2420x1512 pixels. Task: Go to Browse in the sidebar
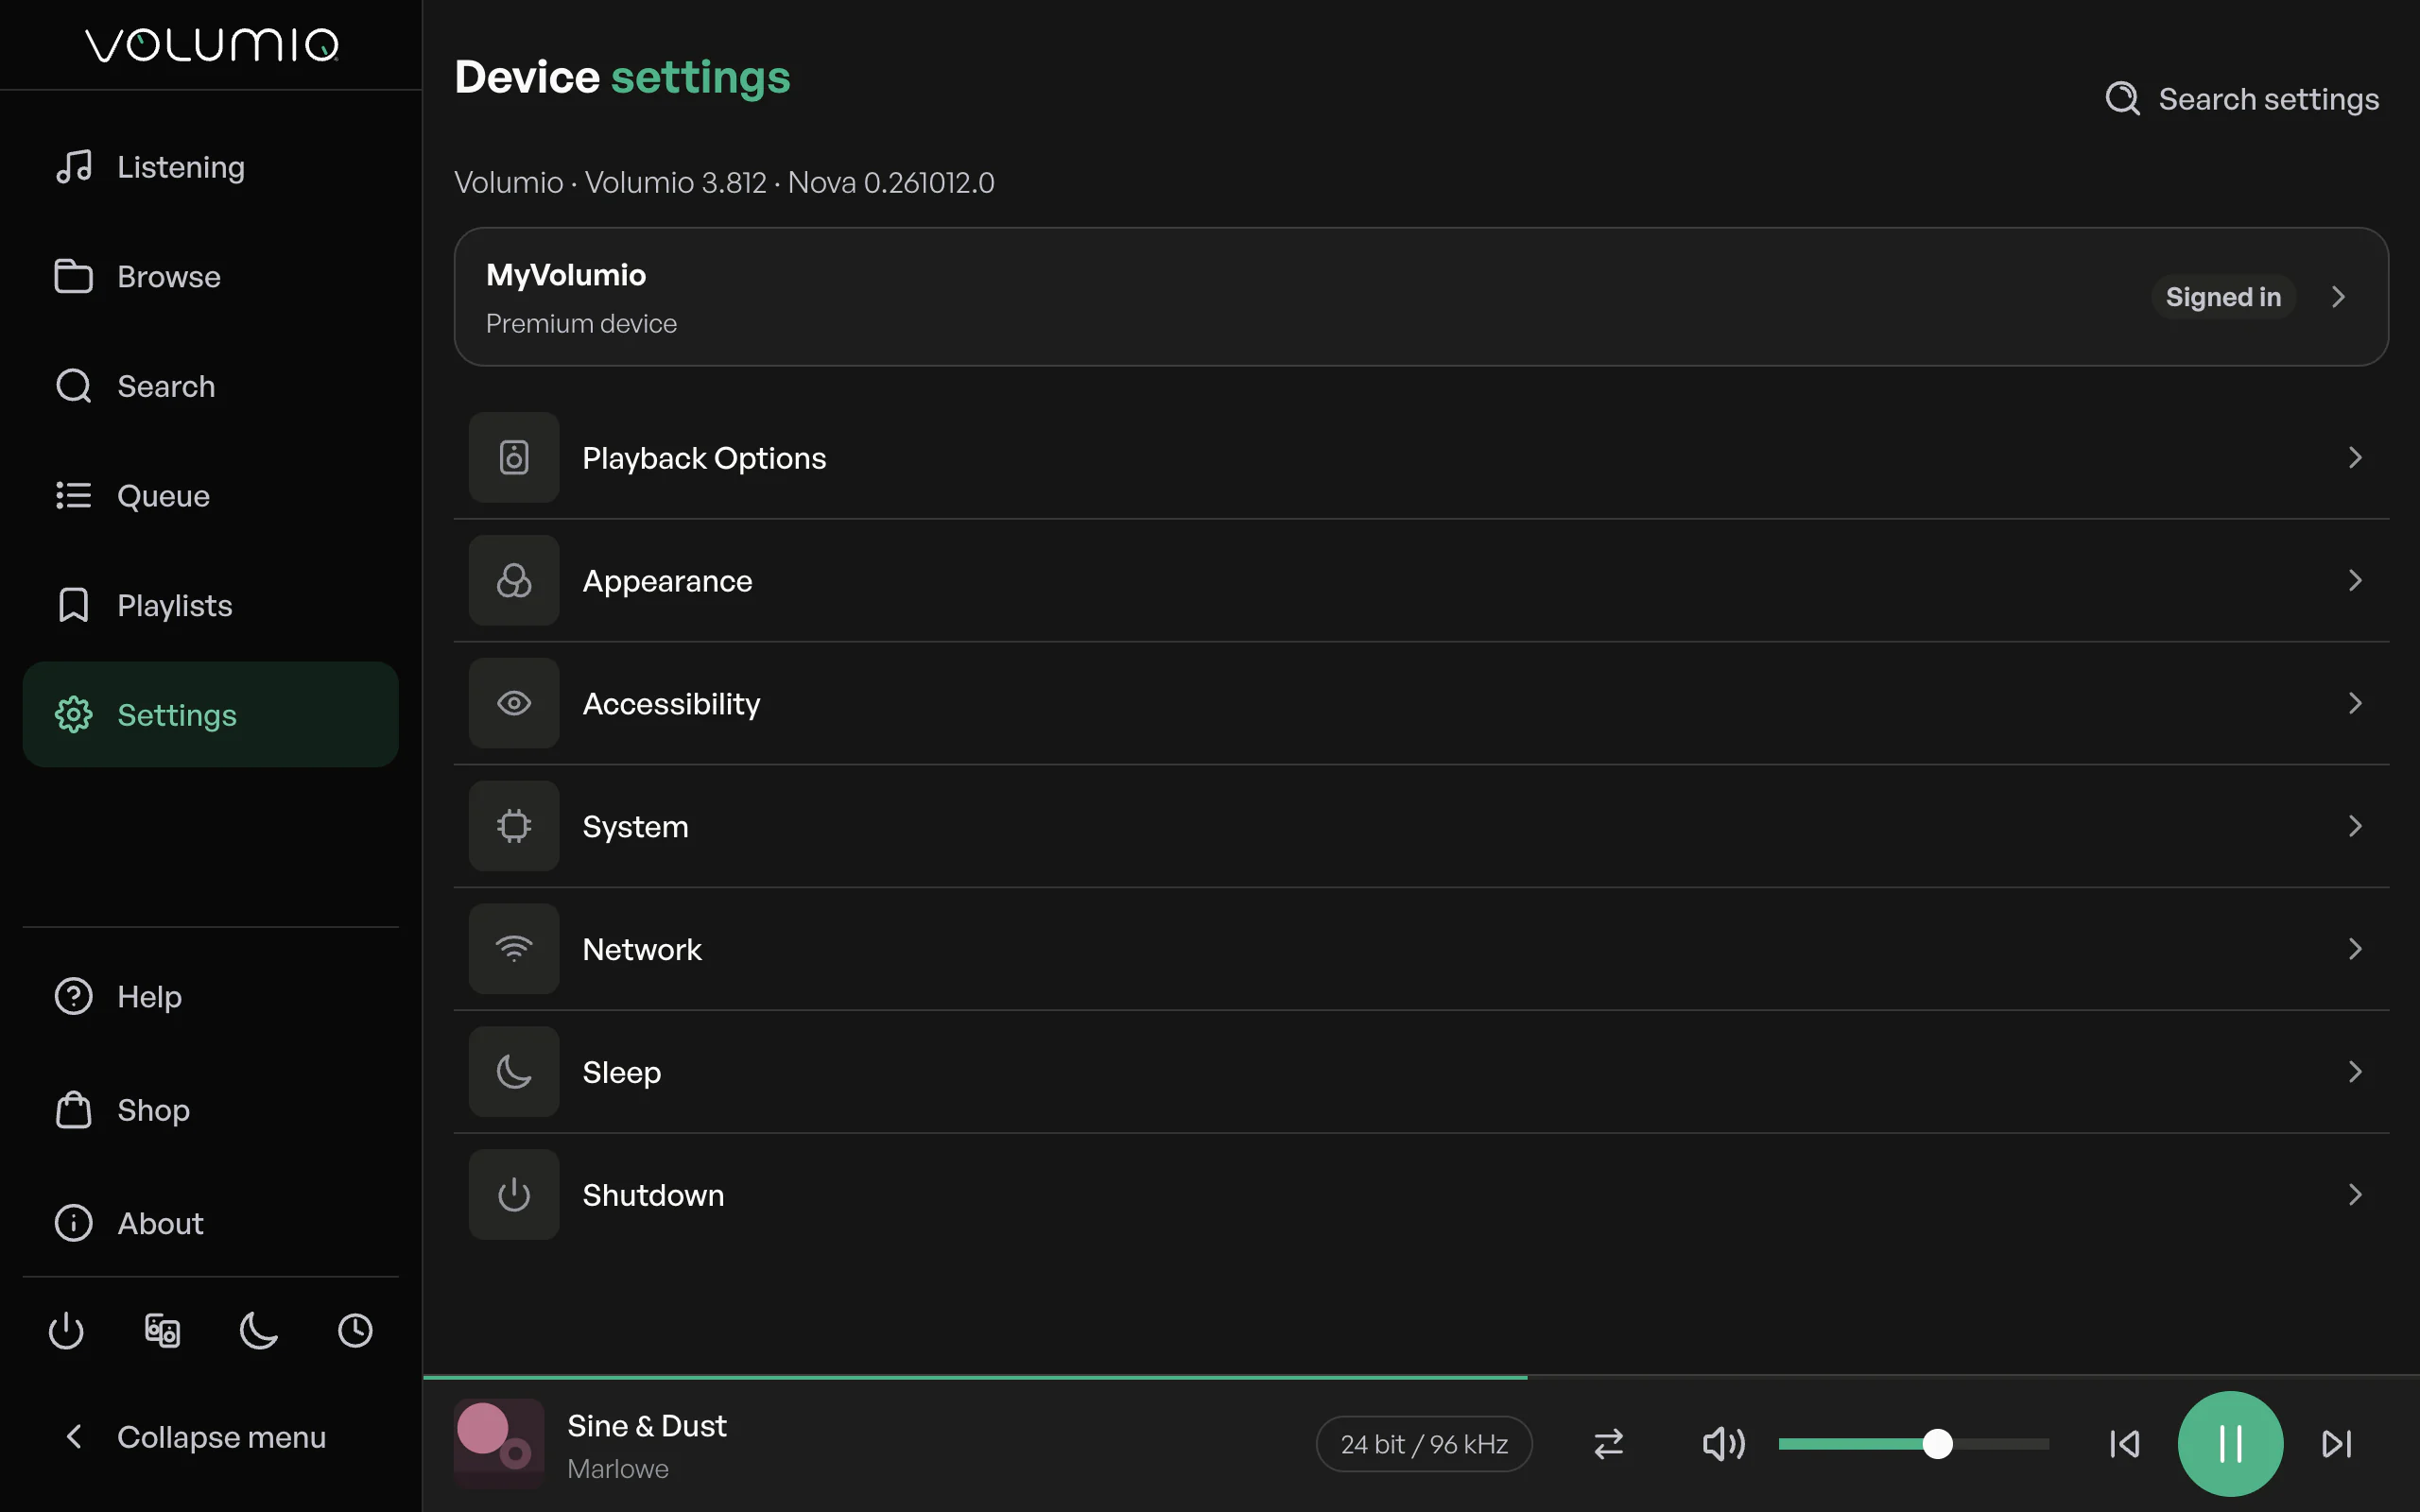point(210,277)
